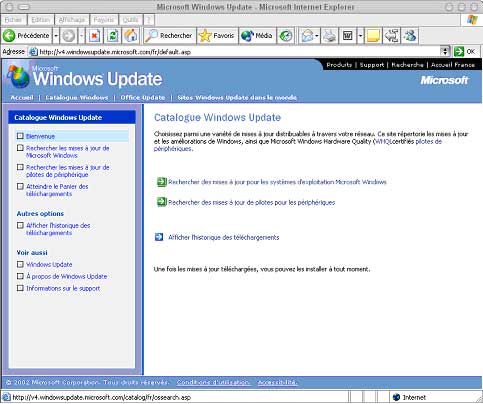Click the sidebar Afficher l'historique des téléchargements link
Viewport: 483px width, 404px height.
pyautogui.click(x=58, y=229)
